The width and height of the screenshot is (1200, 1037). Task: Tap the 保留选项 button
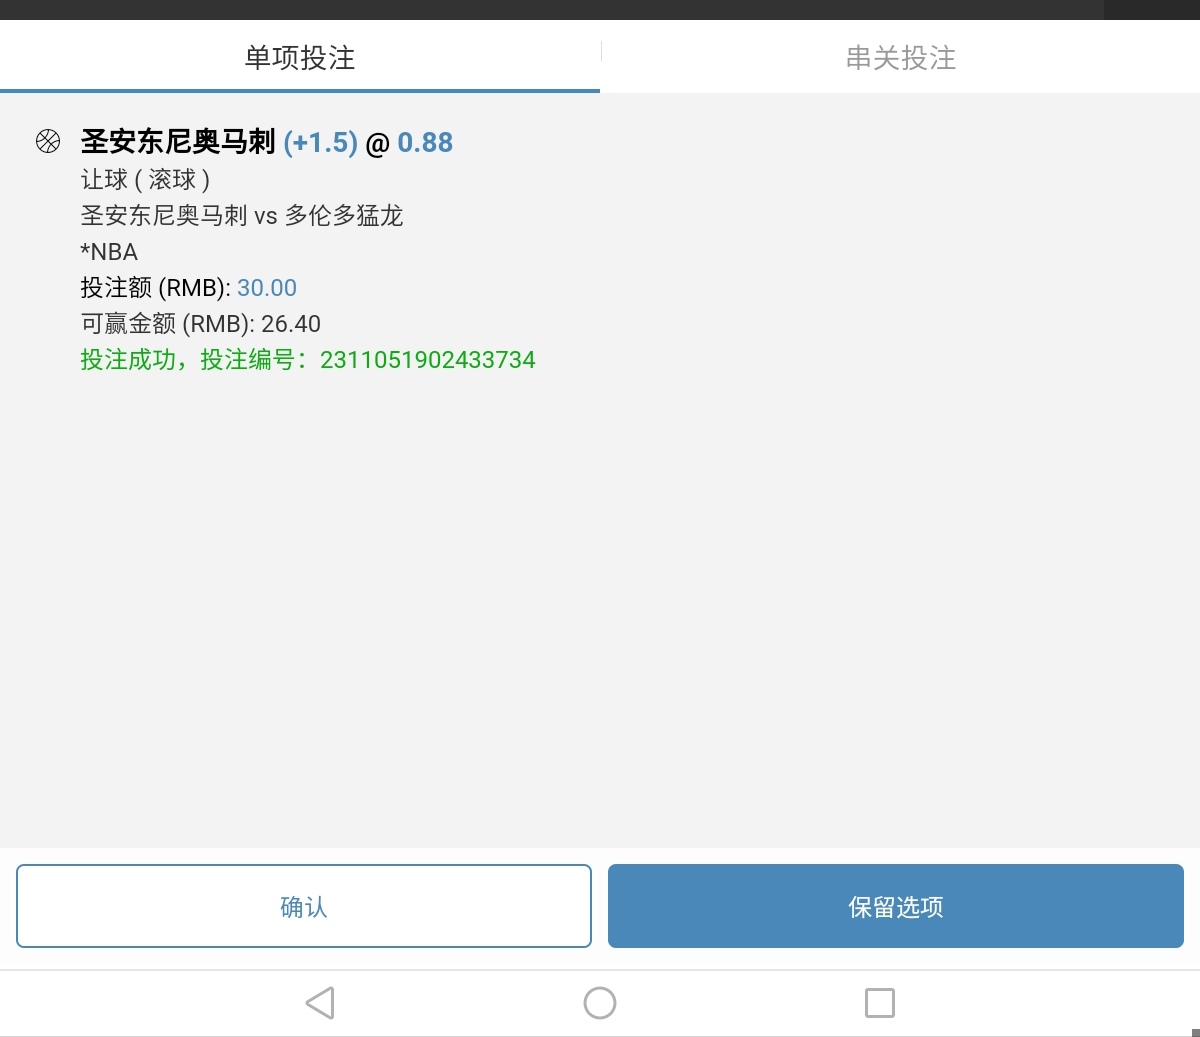coord(896,906)
